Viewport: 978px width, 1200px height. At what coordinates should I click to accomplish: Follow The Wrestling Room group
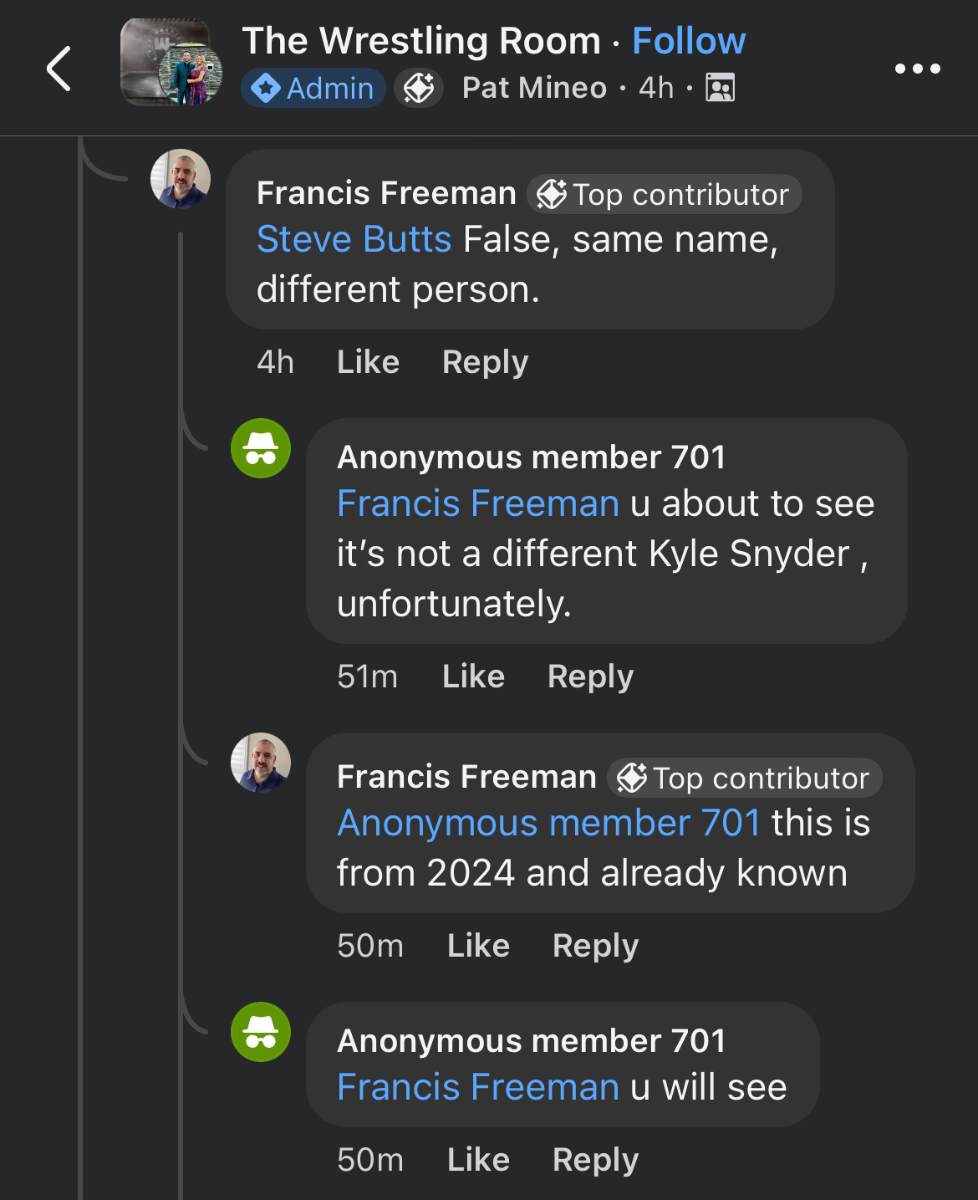click(689, 41)
